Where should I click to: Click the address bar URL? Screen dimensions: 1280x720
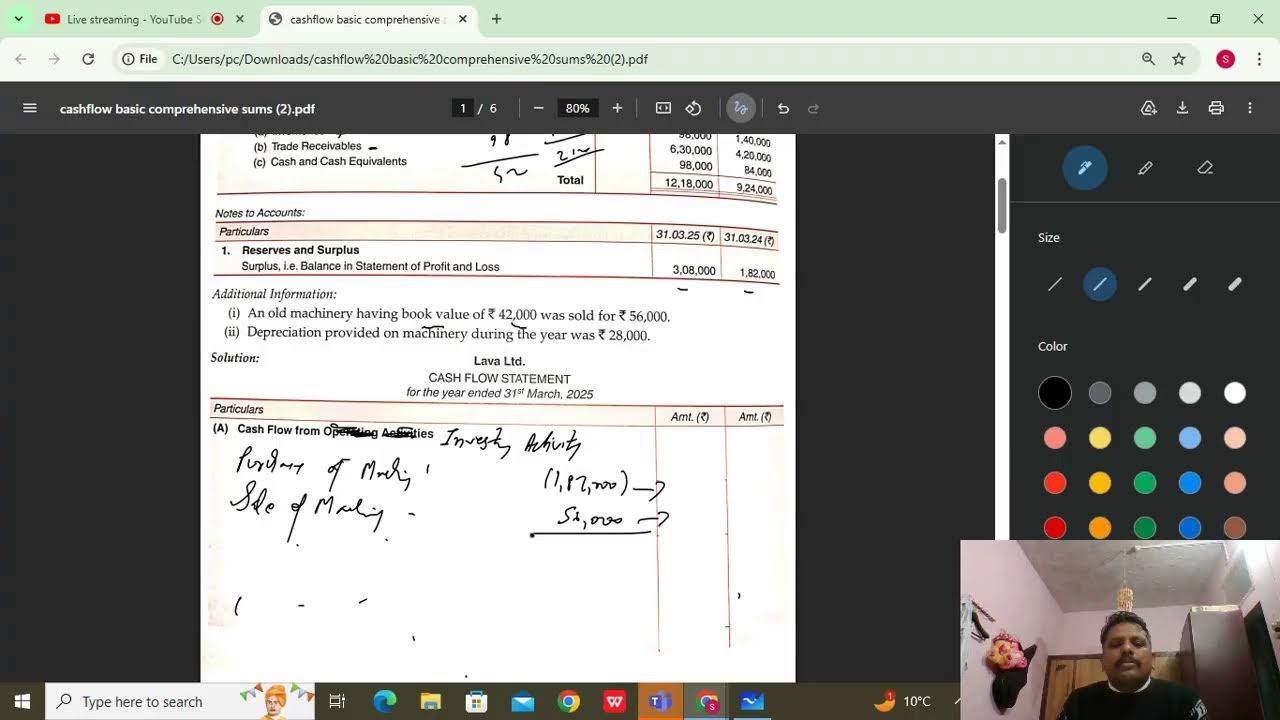click(x=410, y=59)
